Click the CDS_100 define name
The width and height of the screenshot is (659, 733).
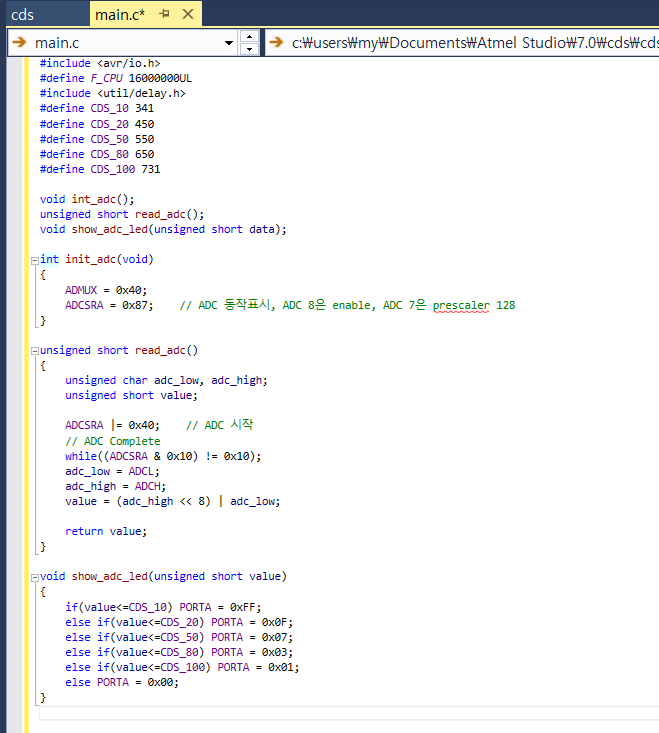click(113, 169)
